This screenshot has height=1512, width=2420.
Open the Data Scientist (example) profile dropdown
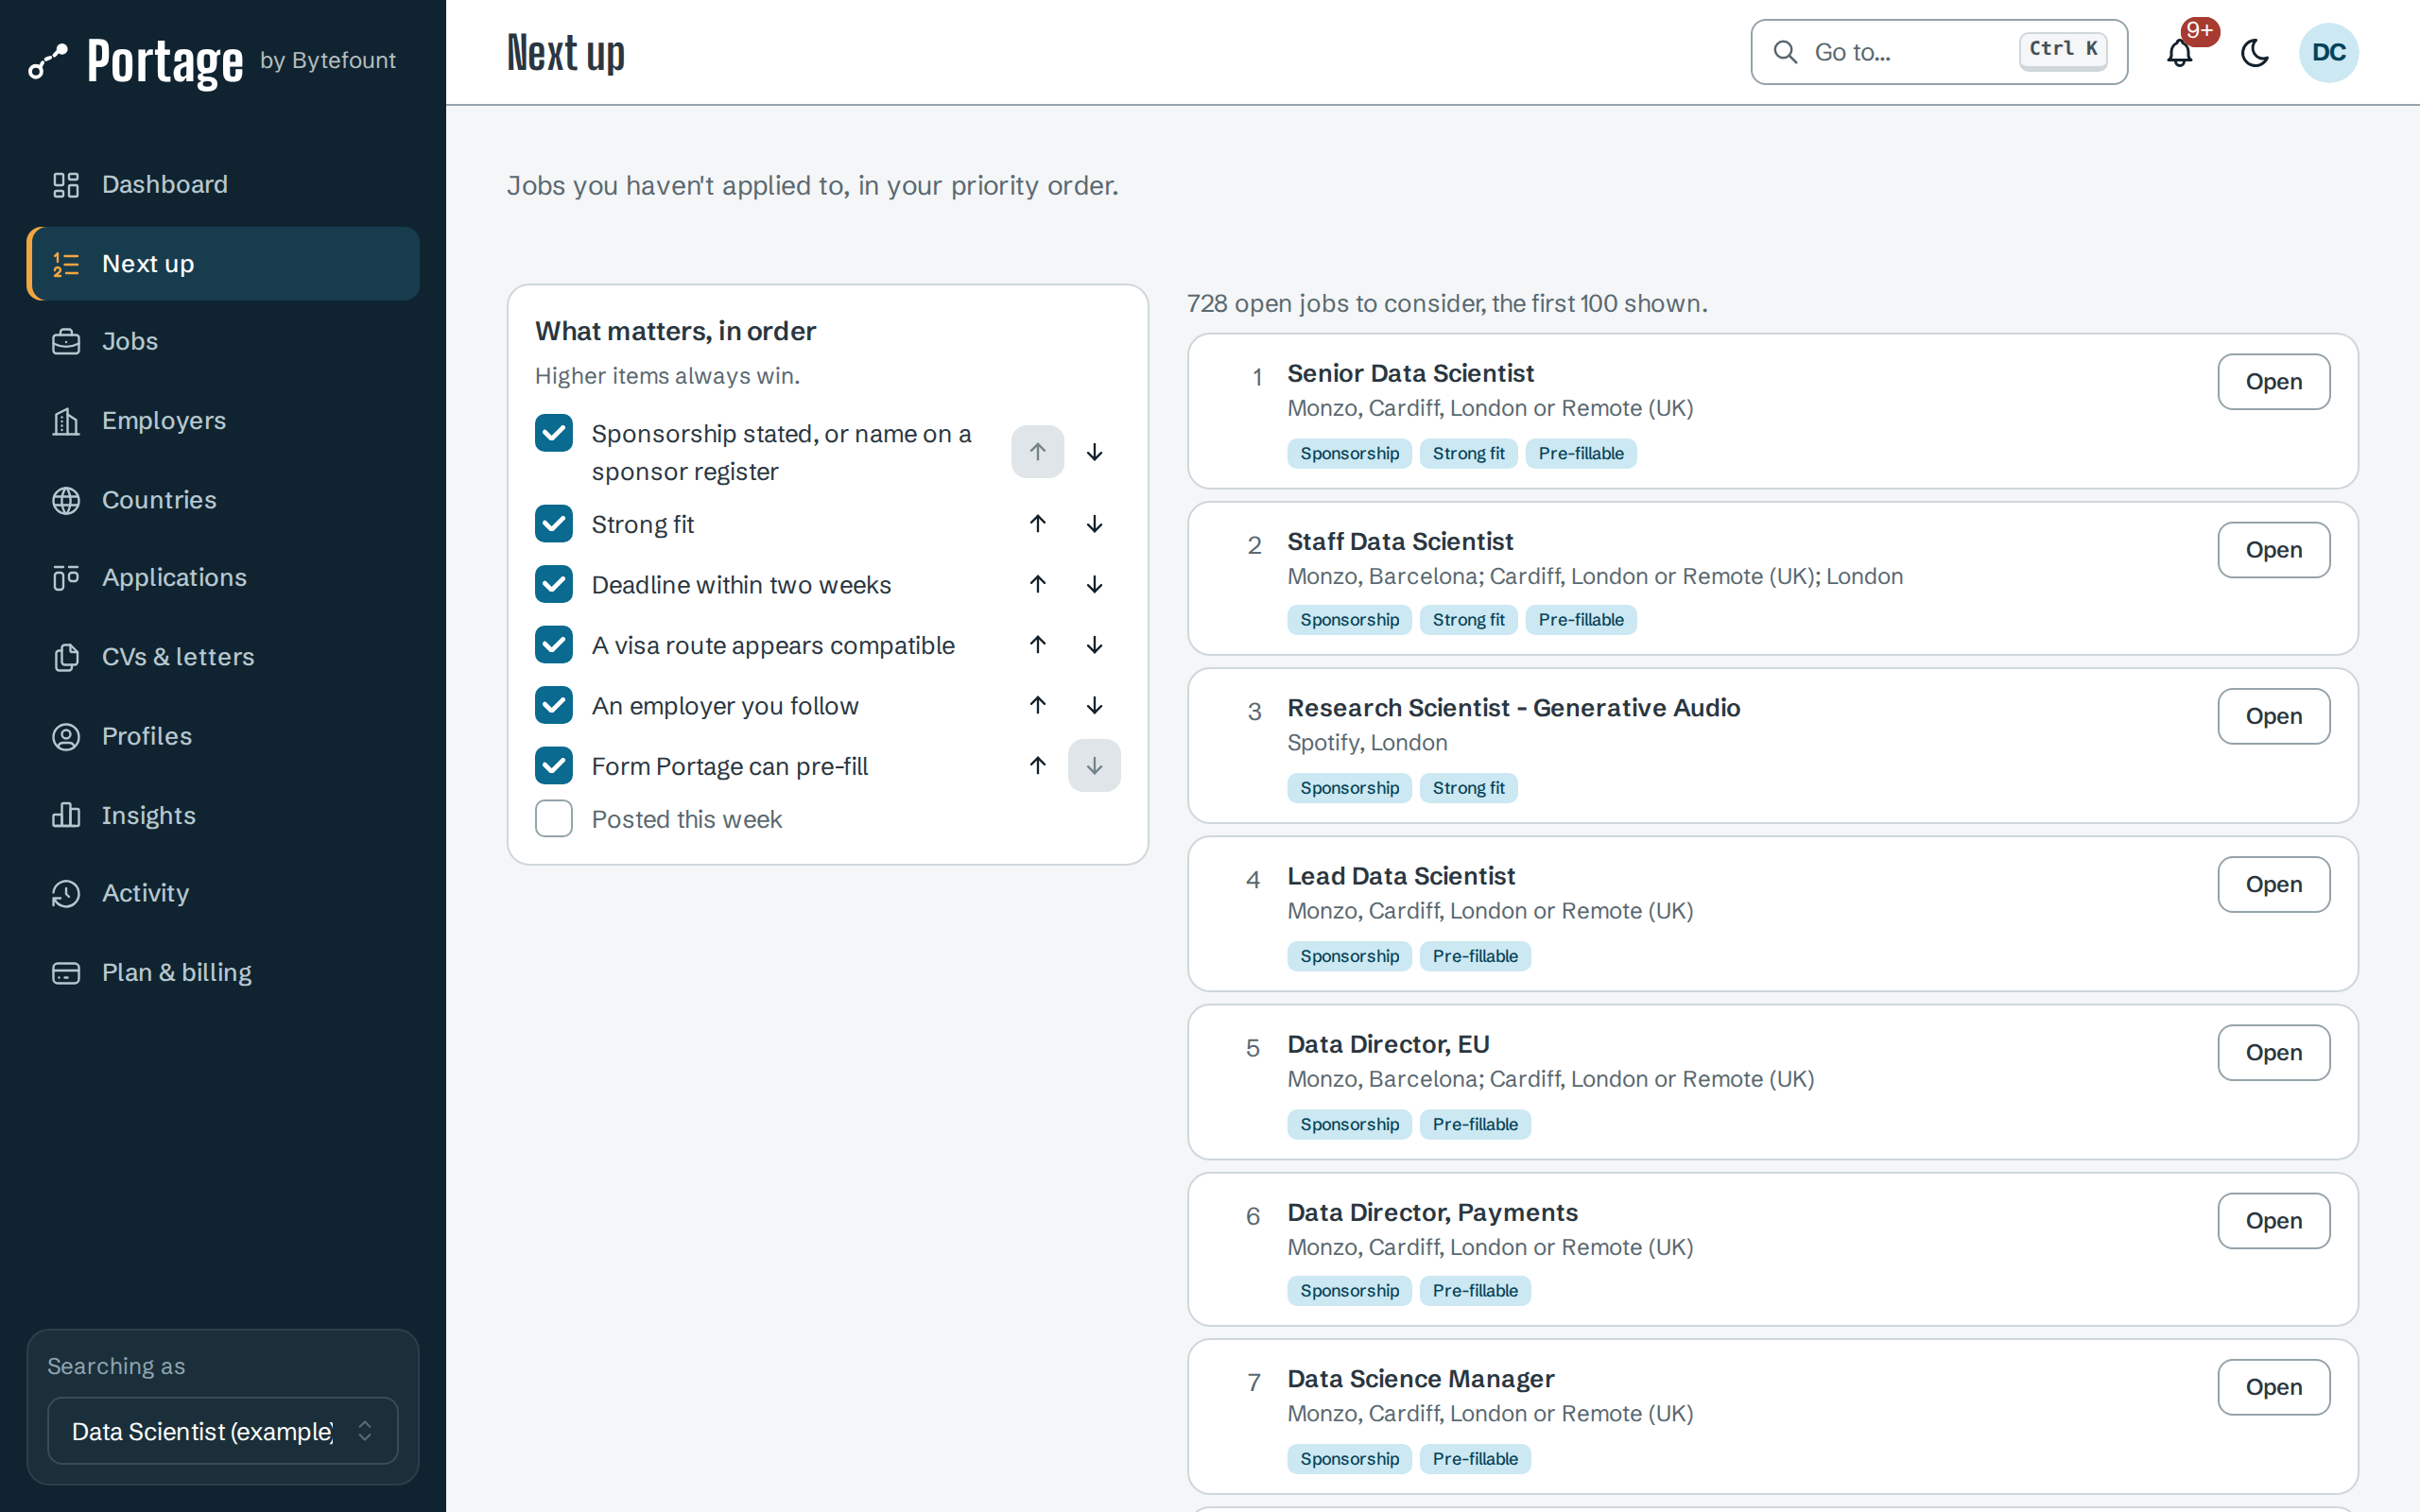click(222, 1431)
